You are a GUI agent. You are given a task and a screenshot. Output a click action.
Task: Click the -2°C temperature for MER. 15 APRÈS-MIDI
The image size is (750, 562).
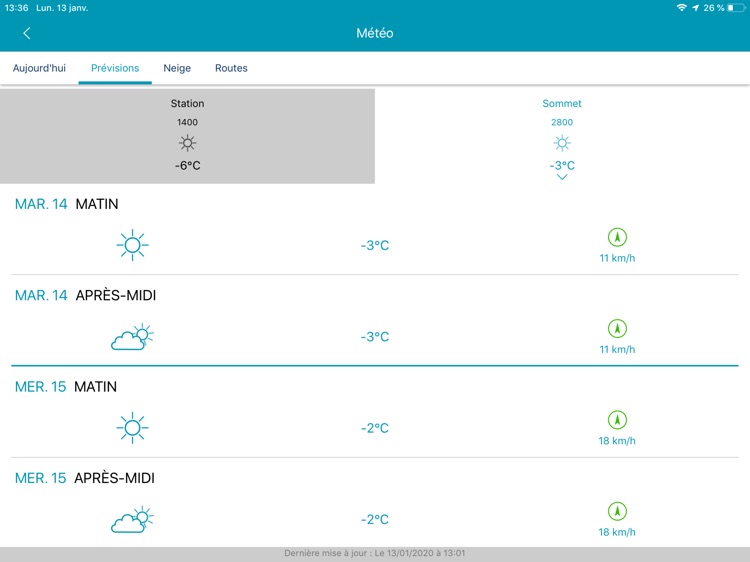375,519
